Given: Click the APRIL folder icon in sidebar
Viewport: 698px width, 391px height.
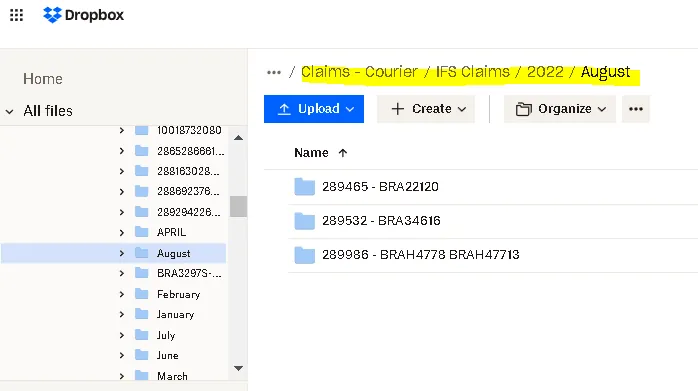Looking at the screenshot, I should pos(142,232).
